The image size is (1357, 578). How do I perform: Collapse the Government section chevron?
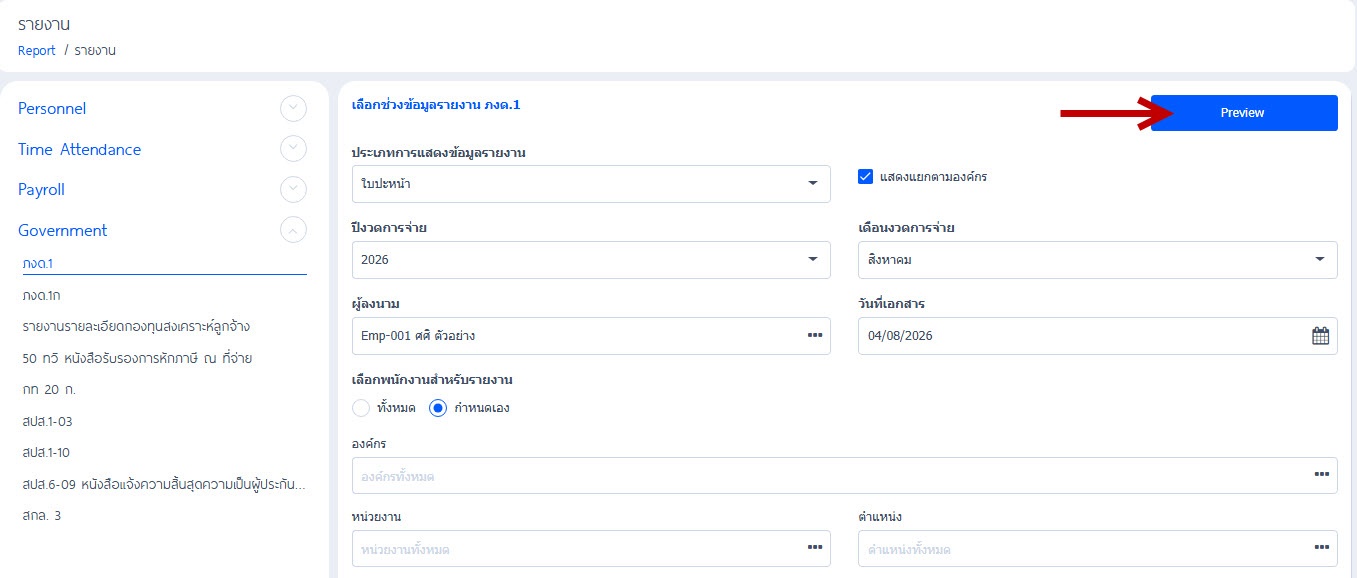click(x=293, y=230)
